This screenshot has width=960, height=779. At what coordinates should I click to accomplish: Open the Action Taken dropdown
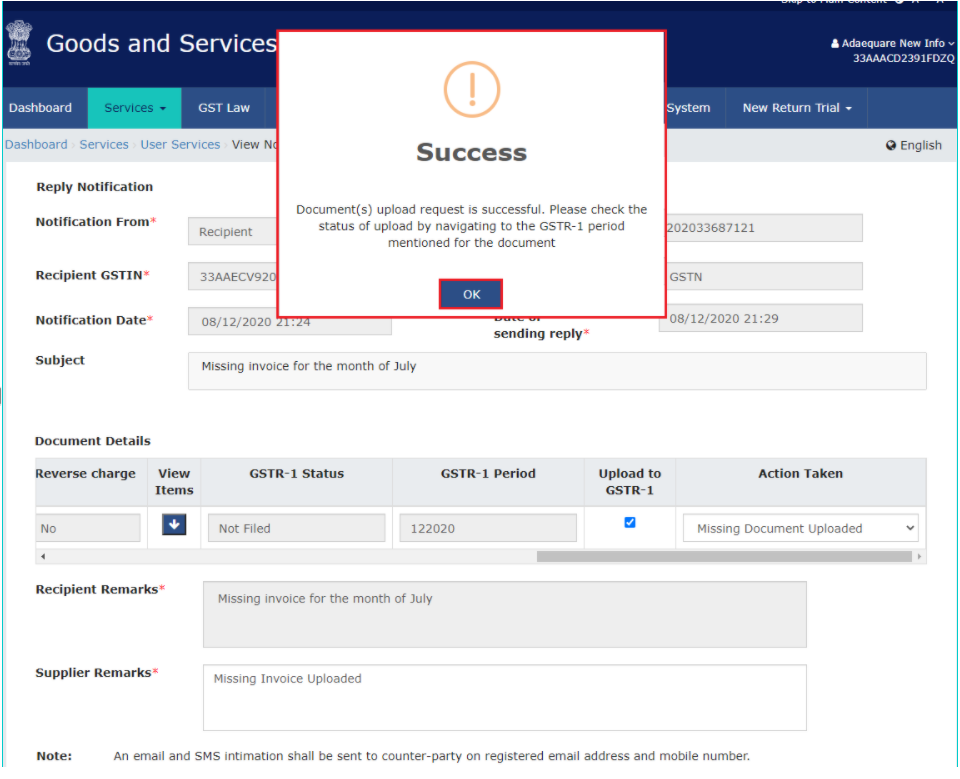(x=801, y=528)
